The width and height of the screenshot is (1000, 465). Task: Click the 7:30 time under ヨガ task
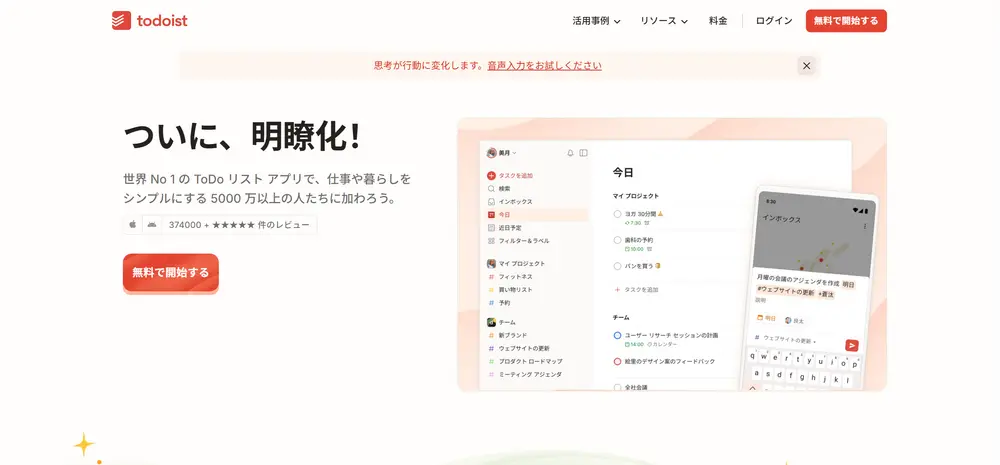[x=633, y=223]
